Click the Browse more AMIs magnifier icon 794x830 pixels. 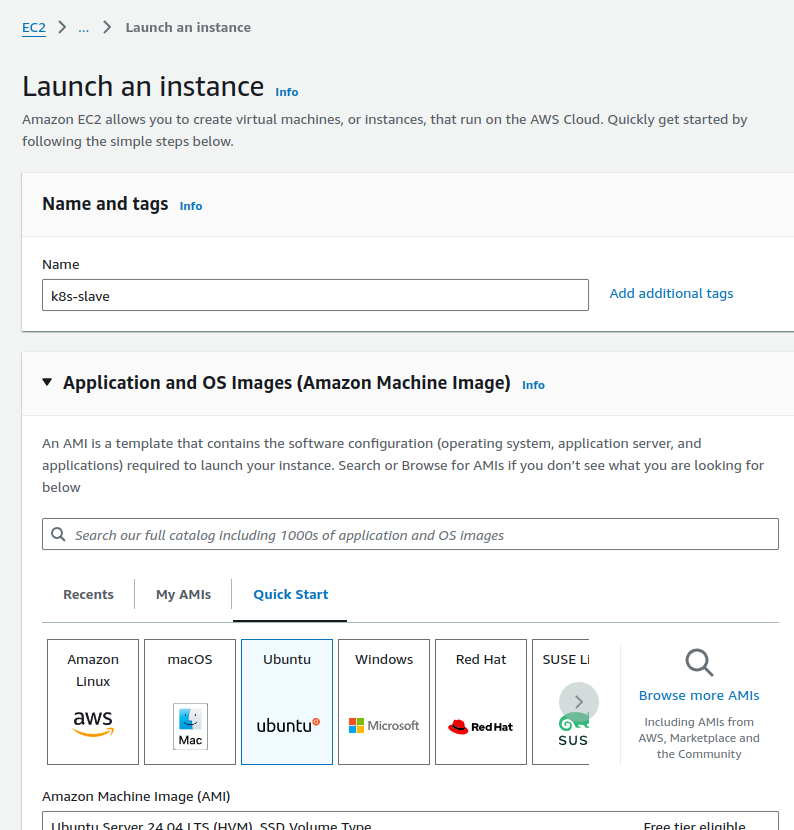point(699,662)
